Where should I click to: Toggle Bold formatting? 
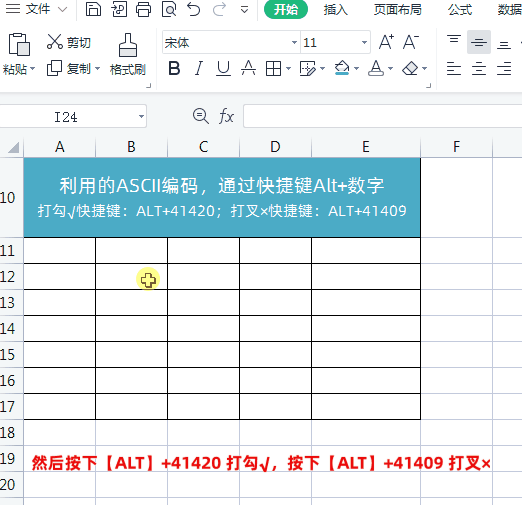174,68
